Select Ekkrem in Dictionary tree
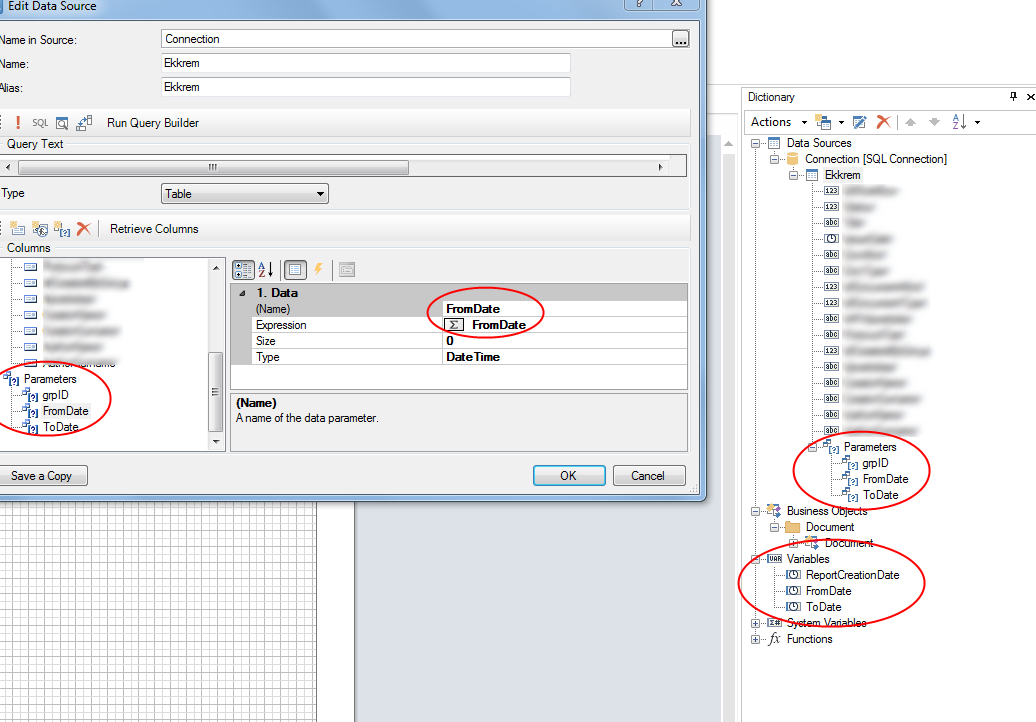1036x722 pixels. (842, 175)
